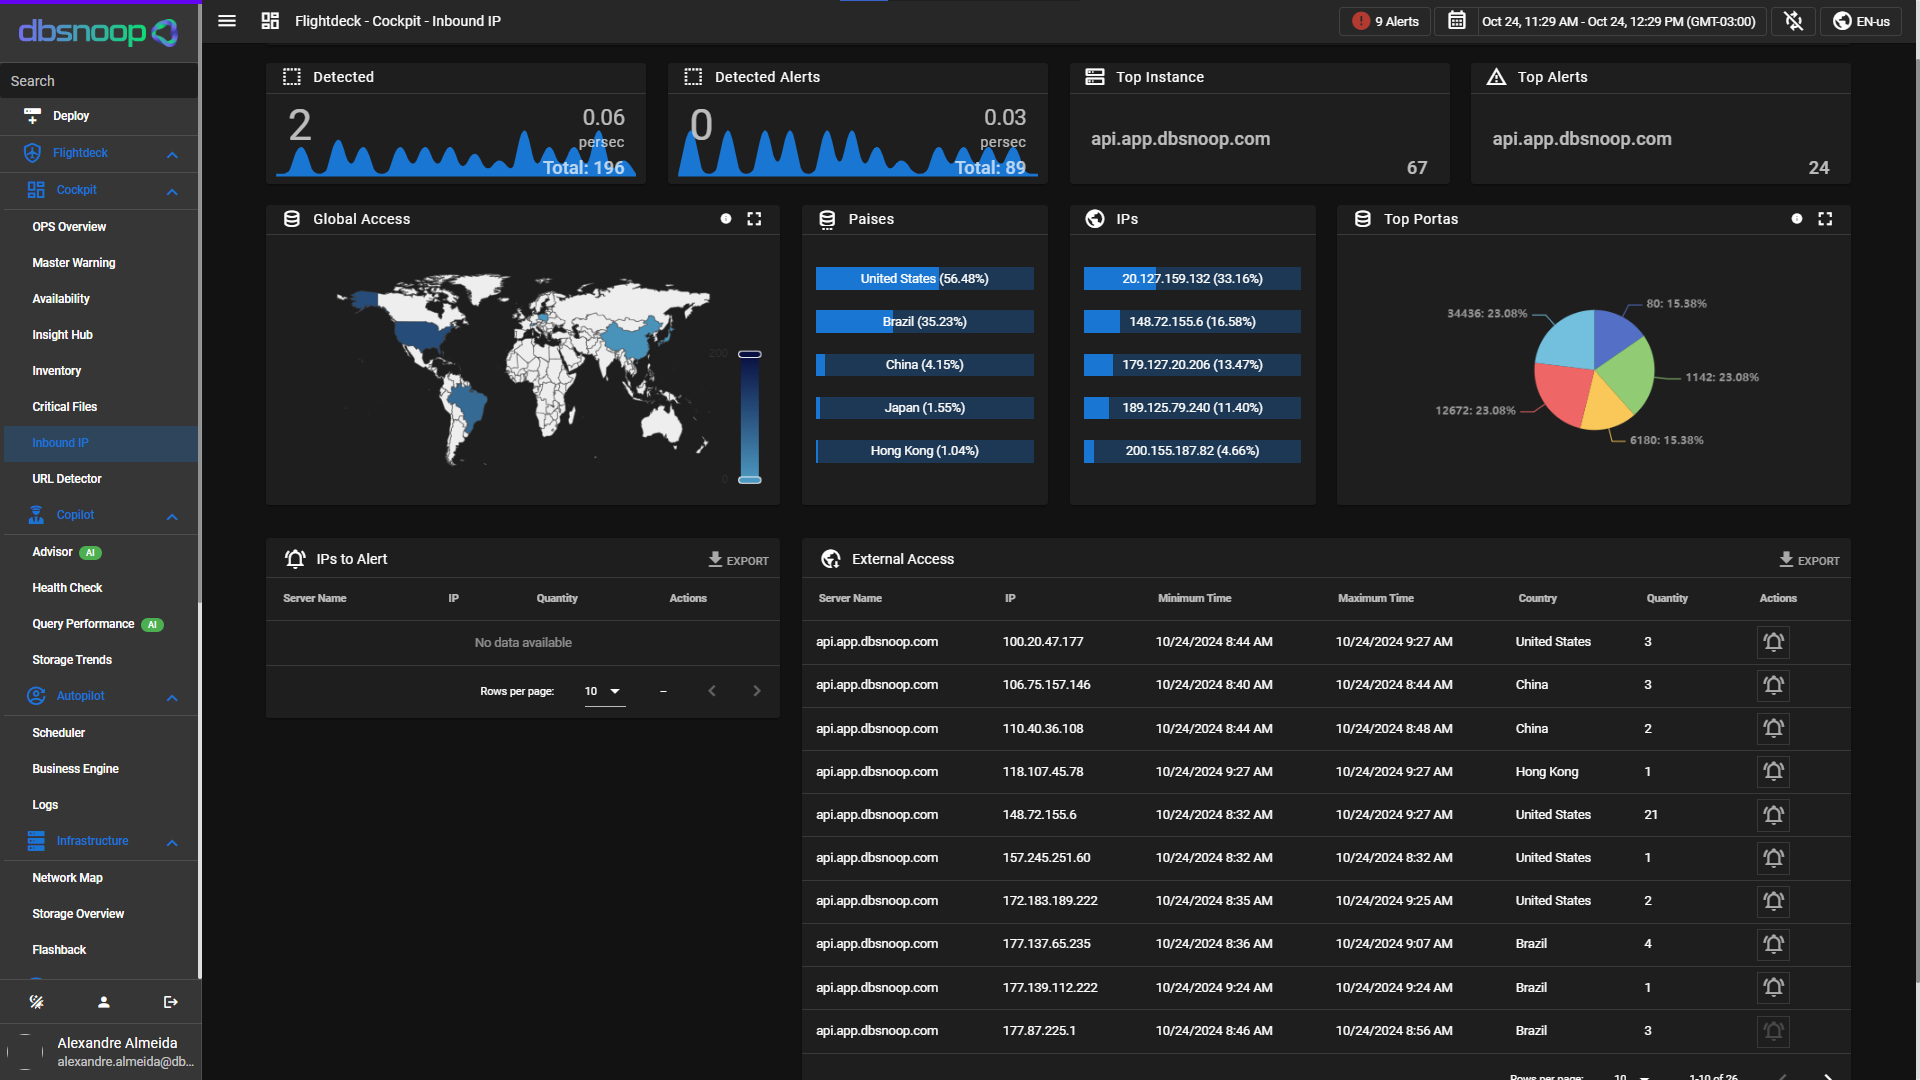The height and width of the screenshot is (1080, 1920).
Task: Click the dashboard icon beside Flightdeck title
Action: tap(270, 21)
